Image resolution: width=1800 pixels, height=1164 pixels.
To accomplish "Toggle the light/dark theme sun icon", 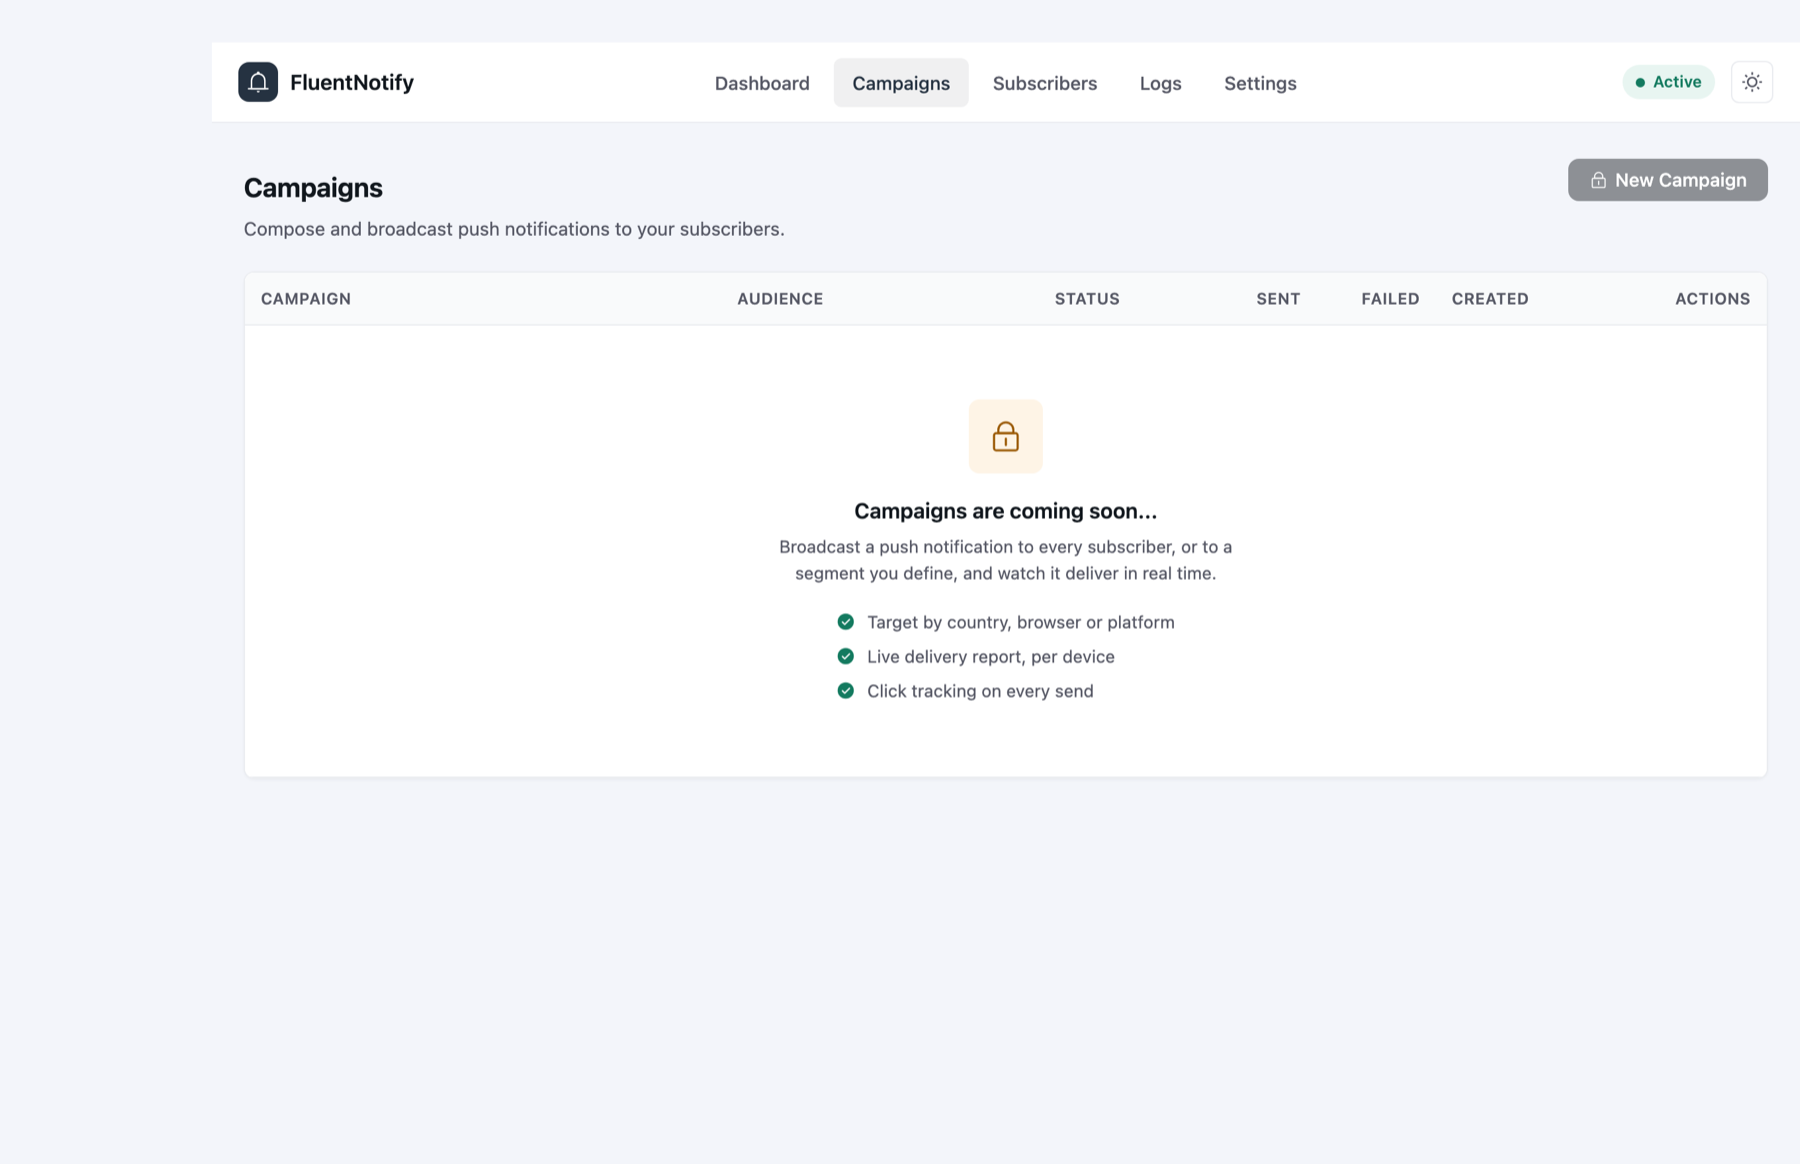I will 1751,82.
